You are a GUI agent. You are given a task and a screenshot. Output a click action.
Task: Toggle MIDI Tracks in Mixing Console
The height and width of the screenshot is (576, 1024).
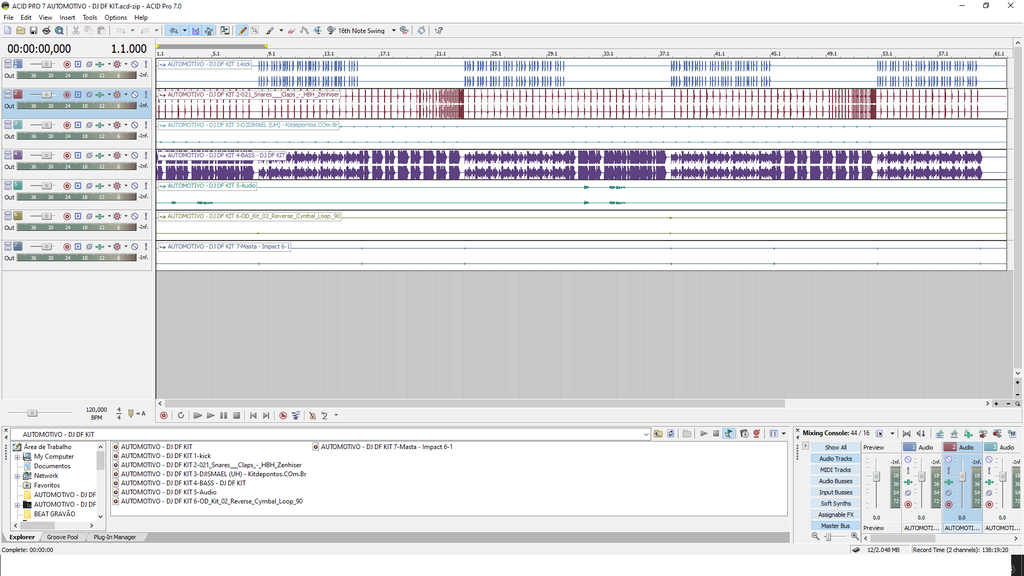tap(835, 470)
